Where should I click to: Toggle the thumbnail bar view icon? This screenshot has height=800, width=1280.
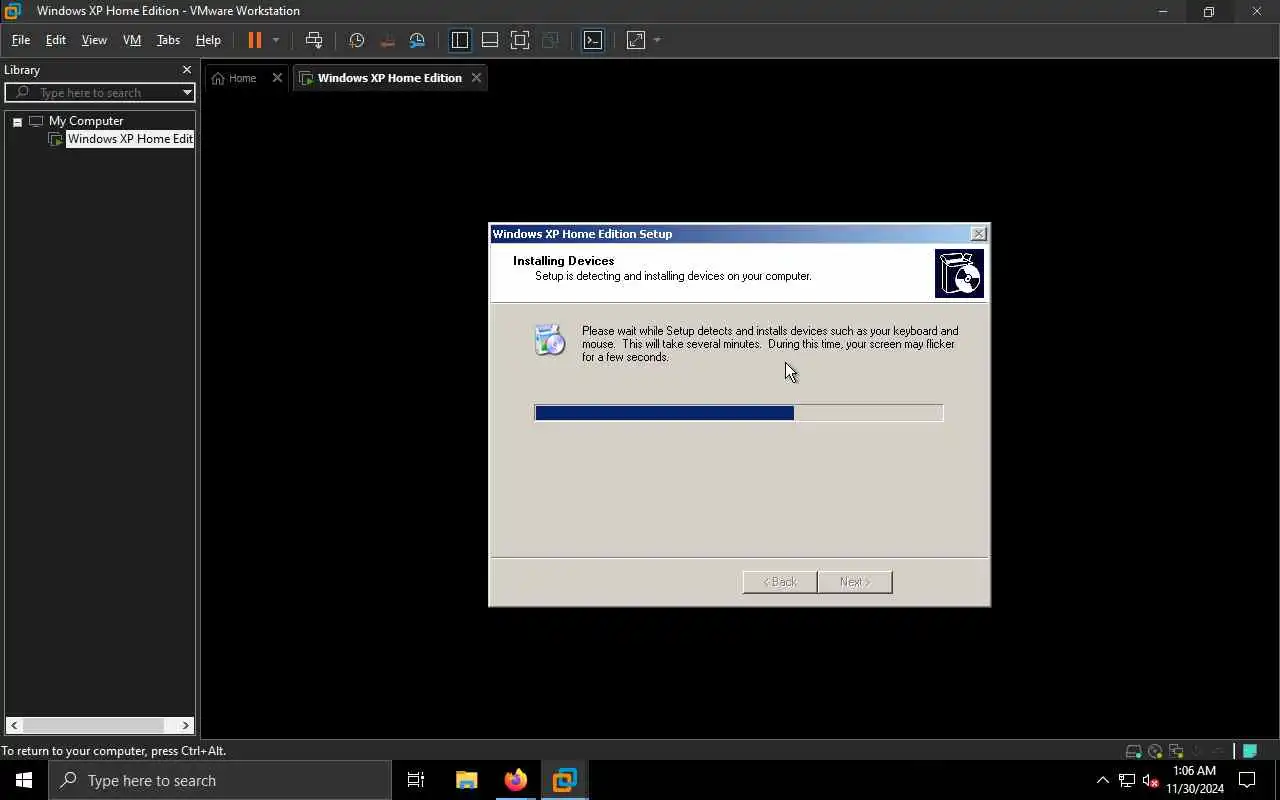point(490,40)
